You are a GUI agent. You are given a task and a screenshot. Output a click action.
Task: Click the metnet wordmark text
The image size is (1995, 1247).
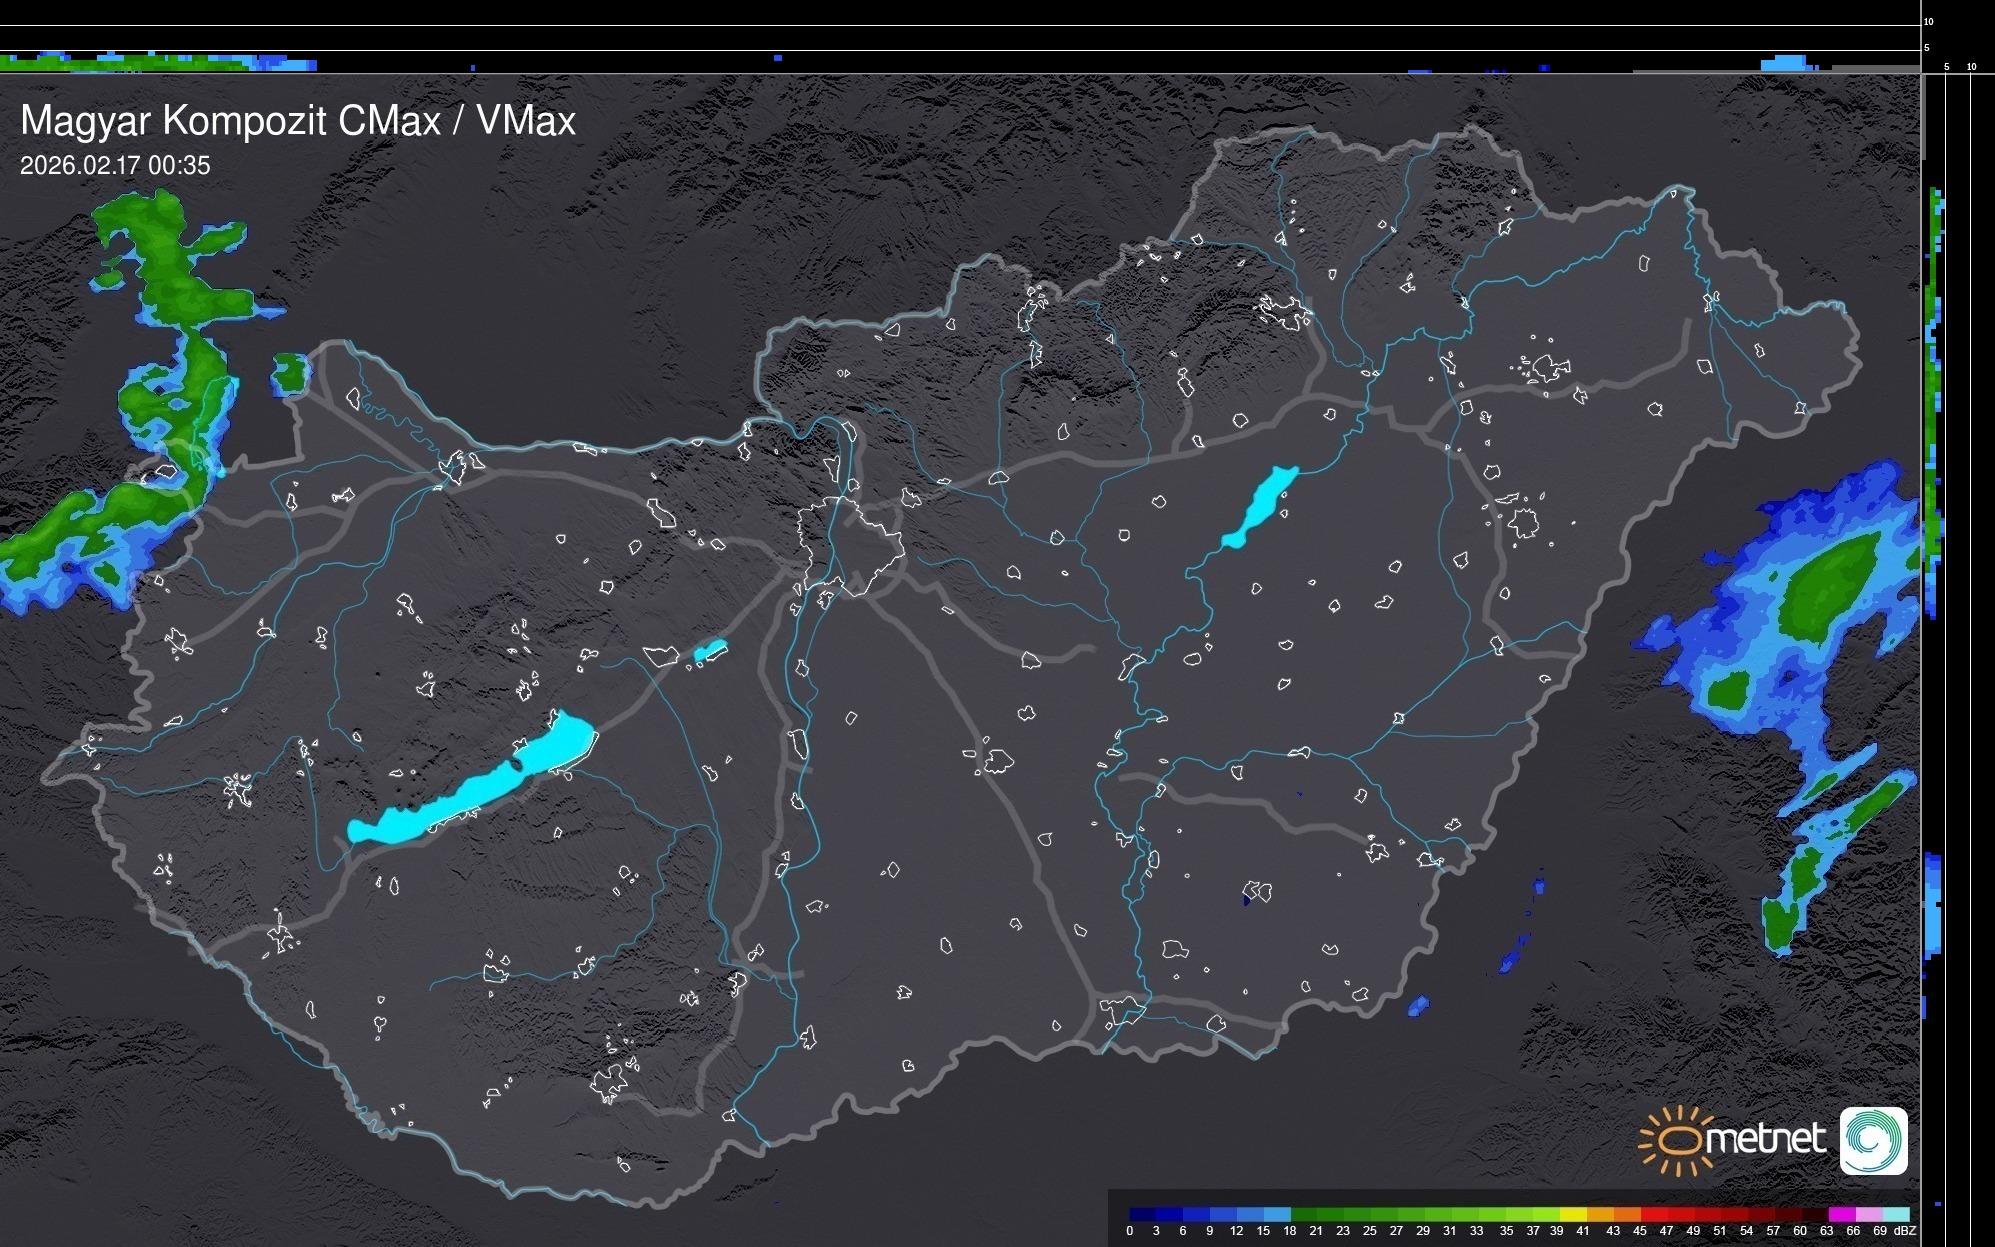tap(1765, 1139)
